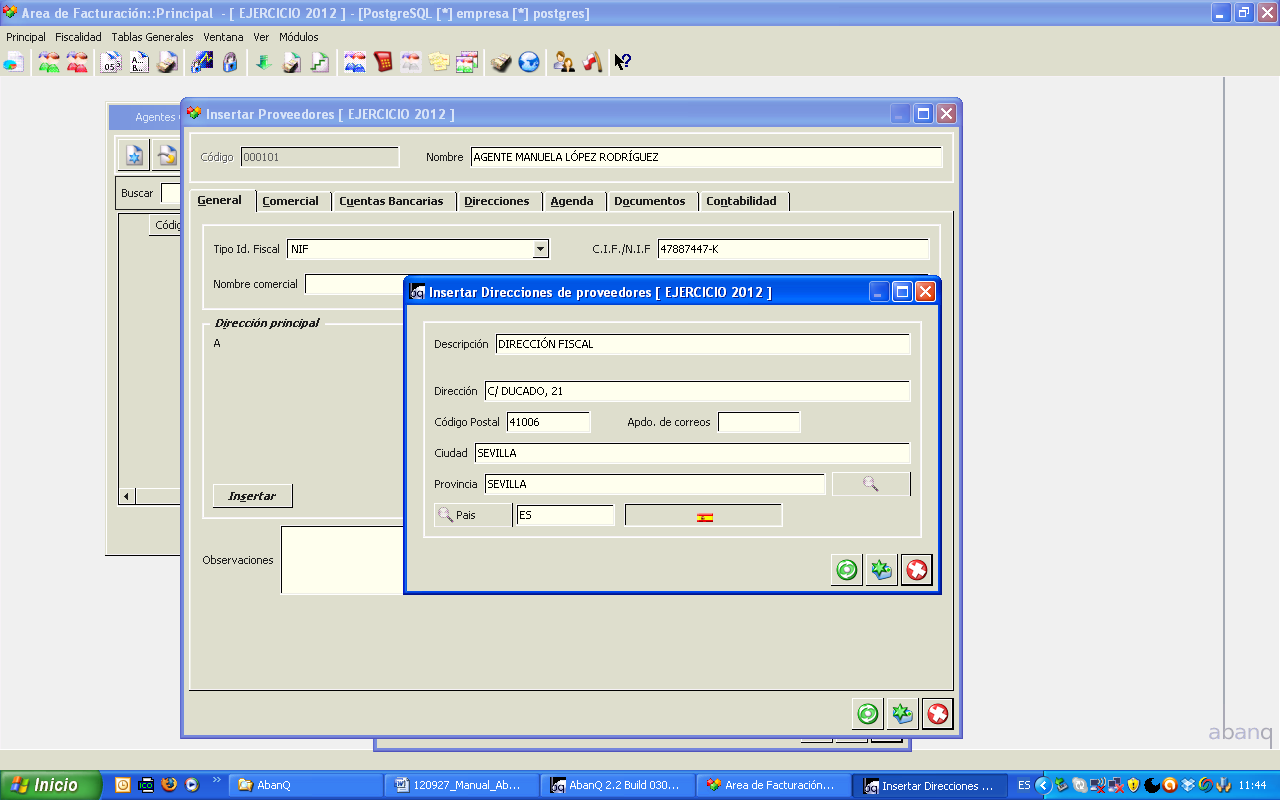
Task: Click the Ciudad input field
Action: click(692, 453)
